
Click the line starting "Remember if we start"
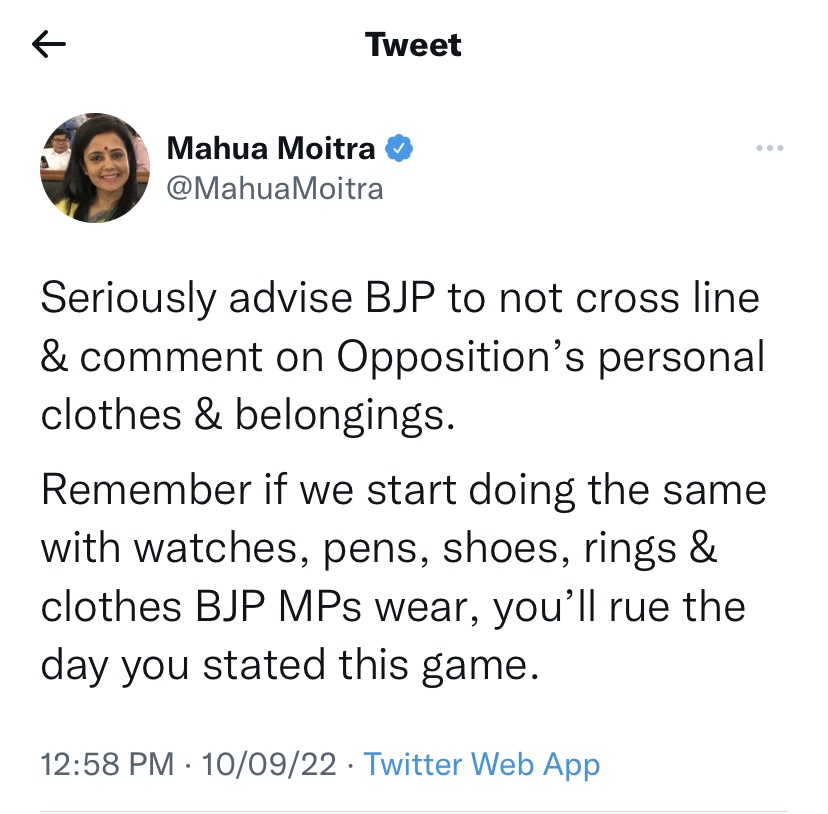(403, 490)
